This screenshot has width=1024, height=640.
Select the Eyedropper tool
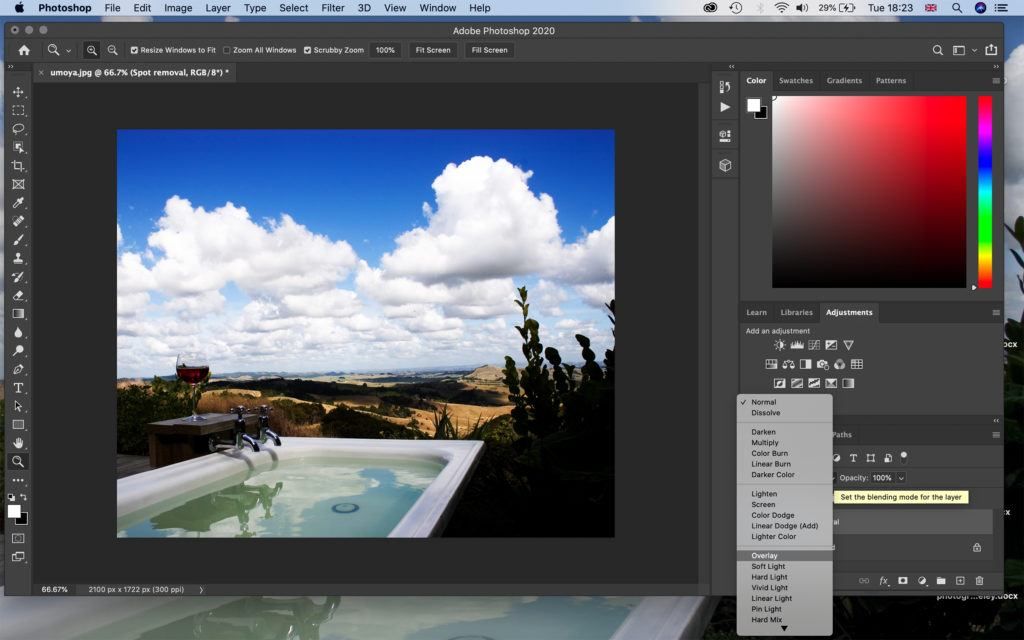pos(18,202)
